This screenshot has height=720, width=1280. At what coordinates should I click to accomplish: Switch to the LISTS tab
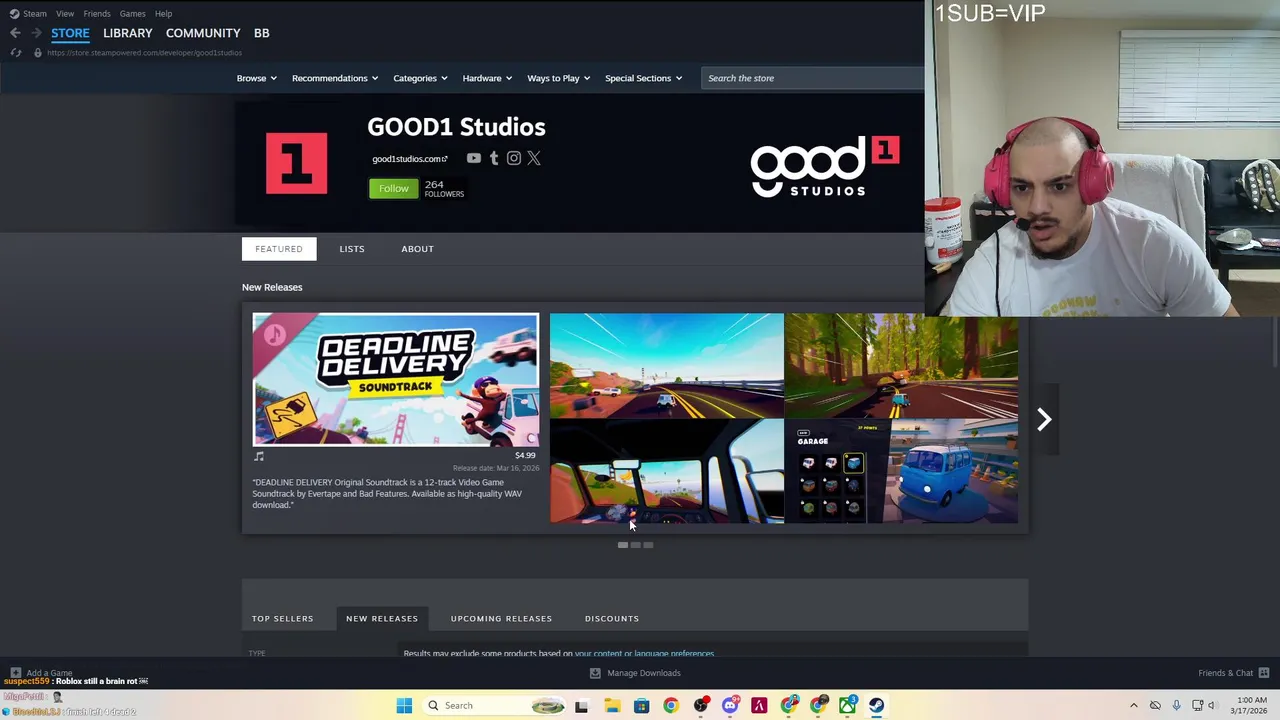(x=352, y=249)
